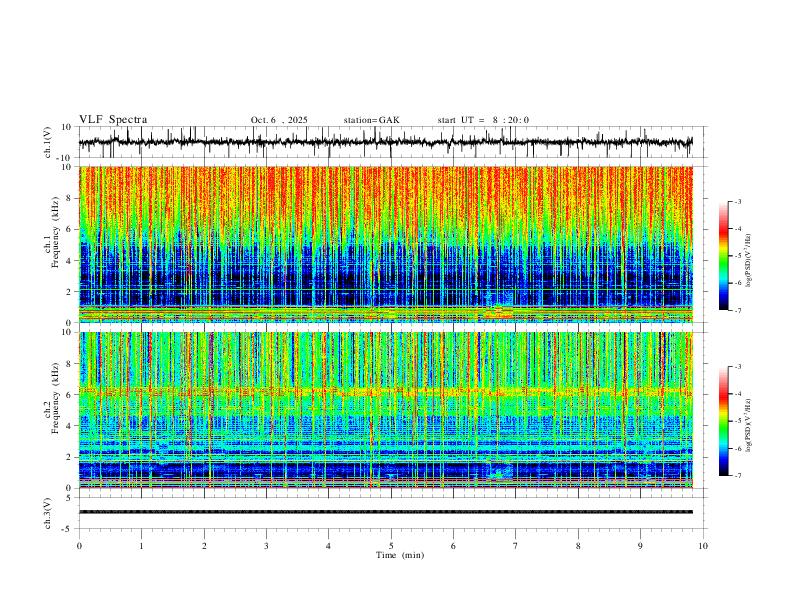Click the time axis tick label "1"
The image size is (792, 612).
pyautogui.click(x=141, y=546)
